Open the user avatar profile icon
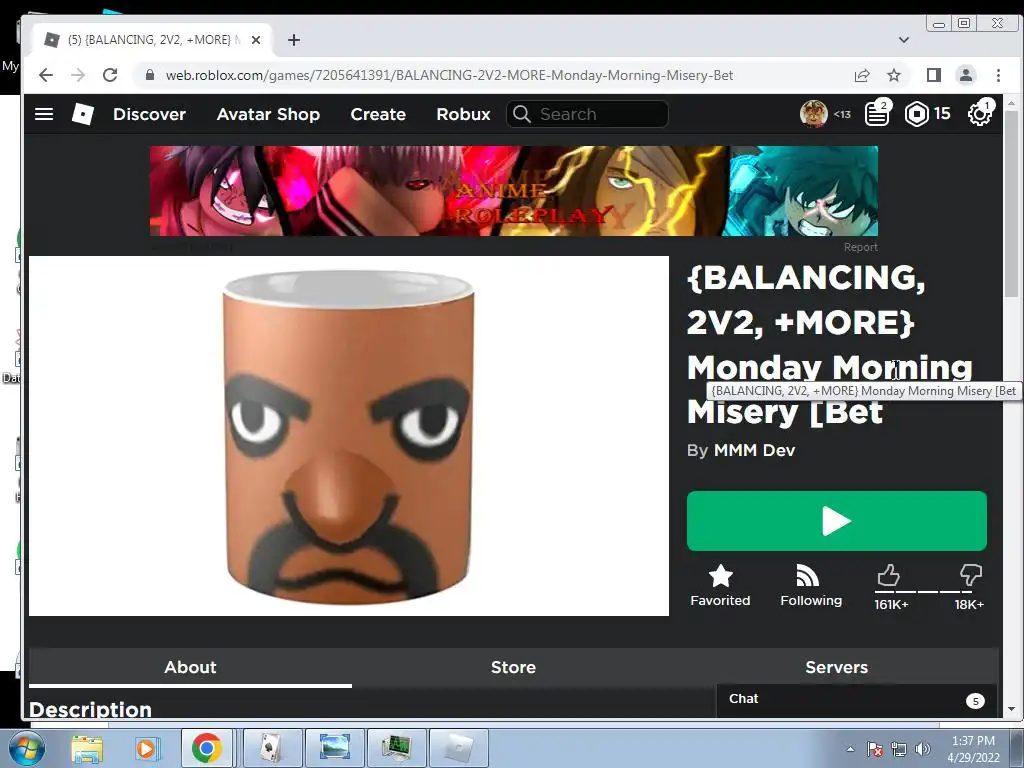 [813, 114]
